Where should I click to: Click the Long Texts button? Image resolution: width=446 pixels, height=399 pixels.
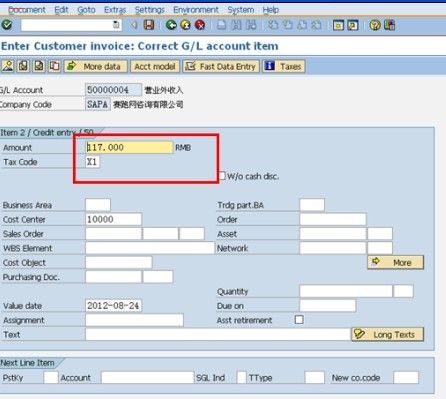388,334
